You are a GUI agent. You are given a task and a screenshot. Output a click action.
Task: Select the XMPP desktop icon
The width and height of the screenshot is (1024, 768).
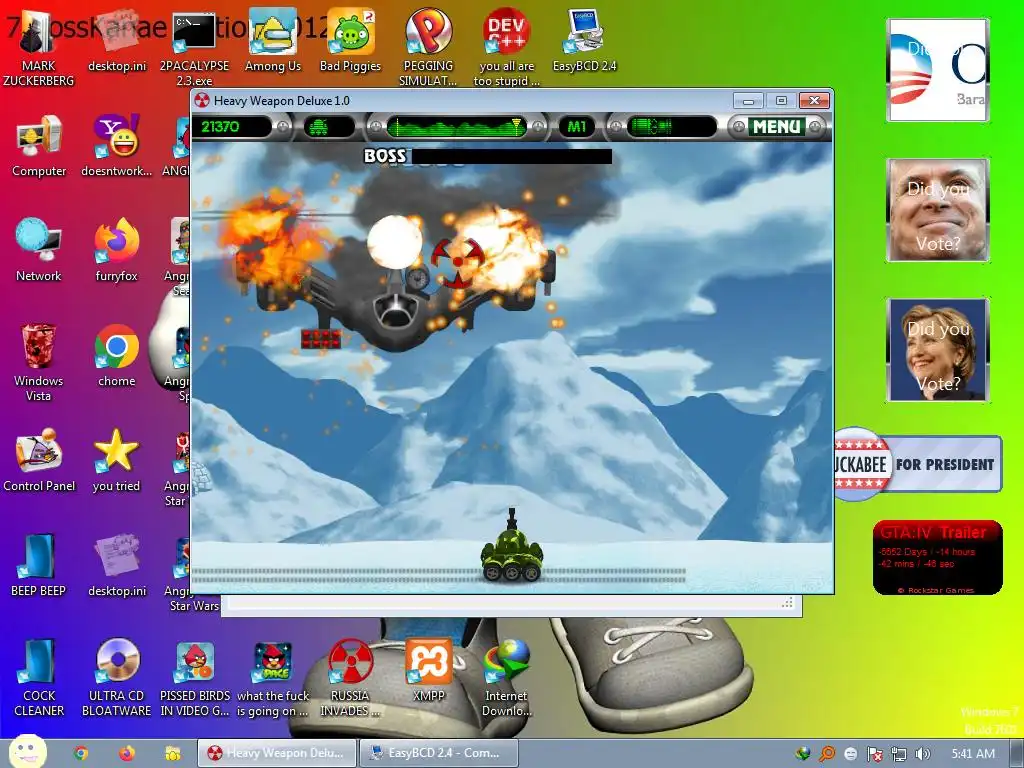428,671
